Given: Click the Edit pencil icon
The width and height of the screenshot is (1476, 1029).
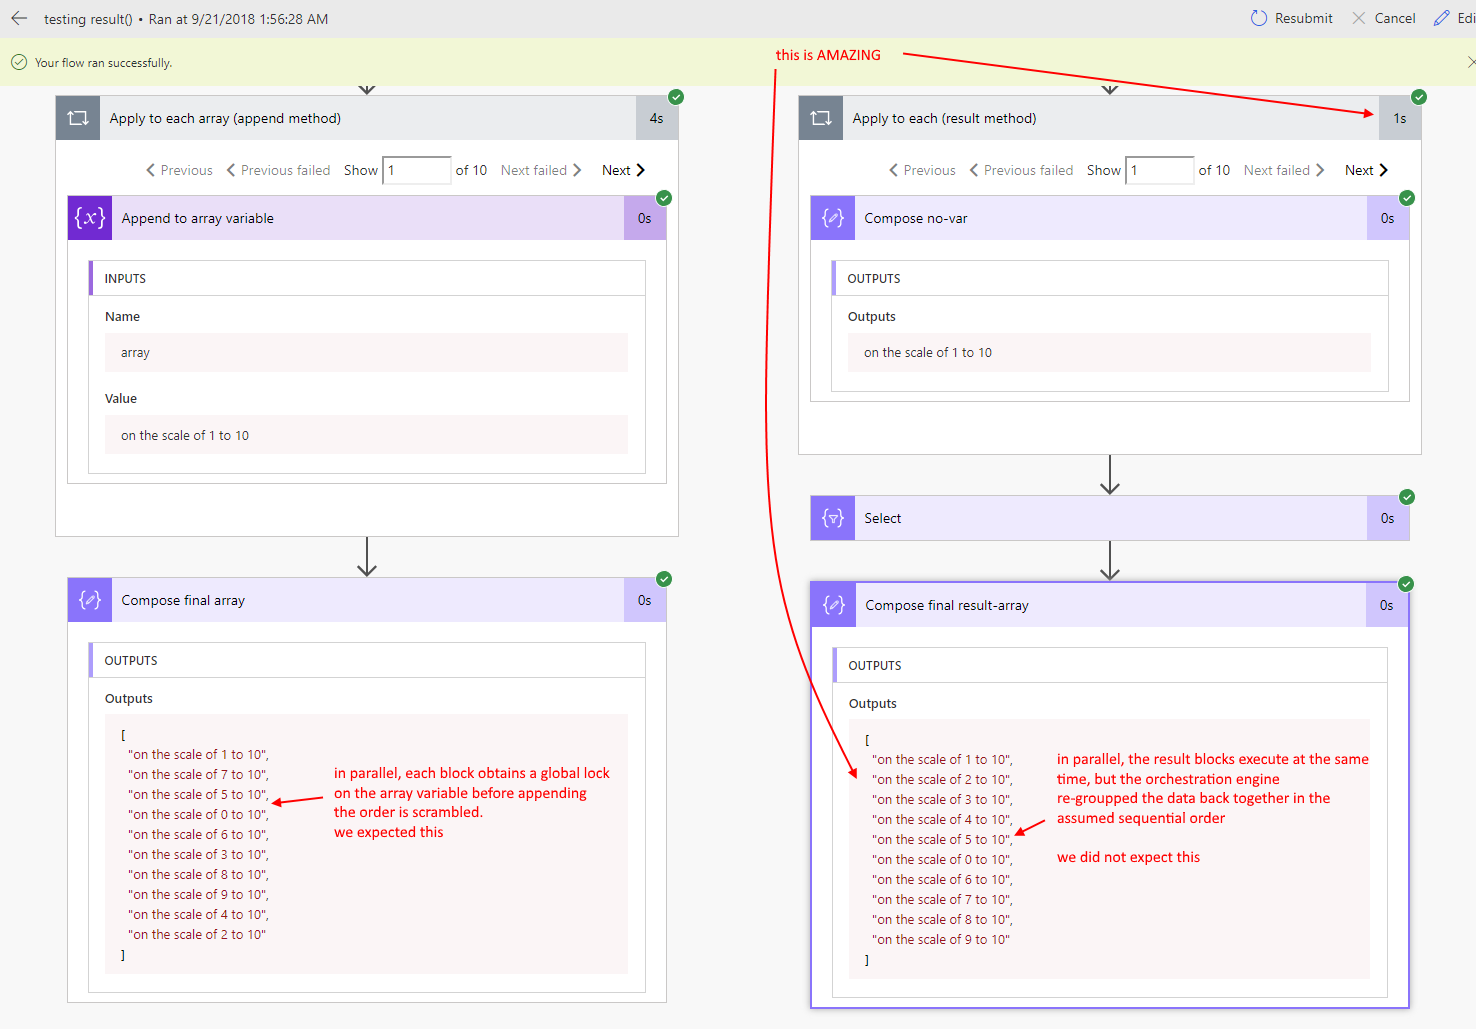Looking at the screenshot, I should tap(1442, 18).
